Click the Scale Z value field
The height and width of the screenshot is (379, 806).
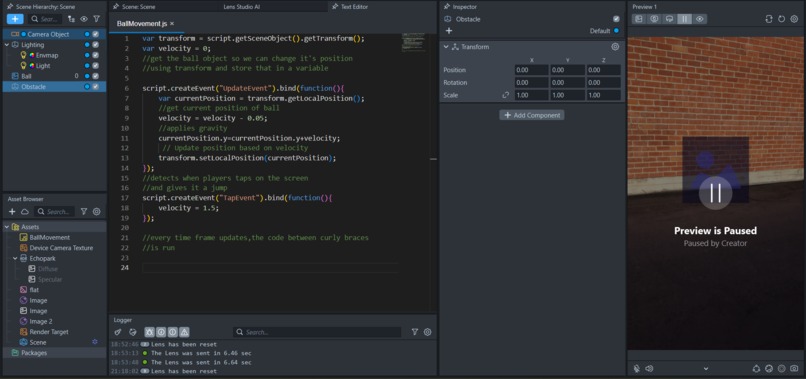click(x=603, y=95)
